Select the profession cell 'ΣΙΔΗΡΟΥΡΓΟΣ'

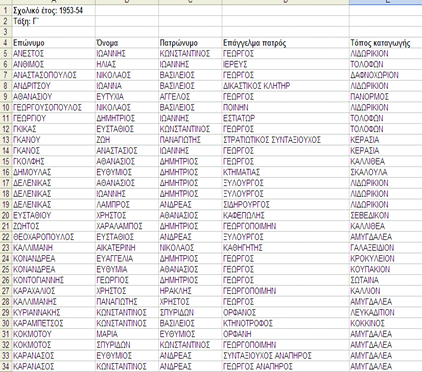point(285,204)
